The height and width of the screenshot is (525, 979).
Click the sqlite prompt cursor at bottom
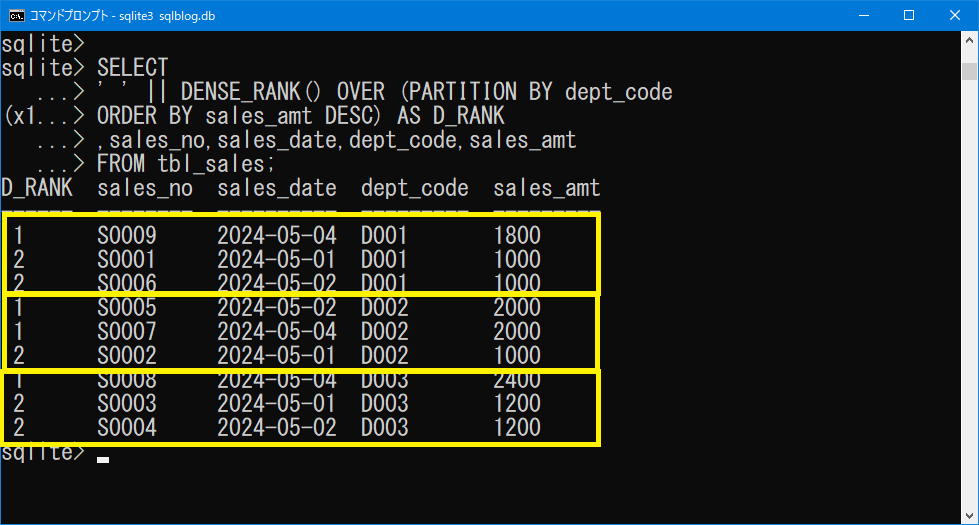pos(103,460)
